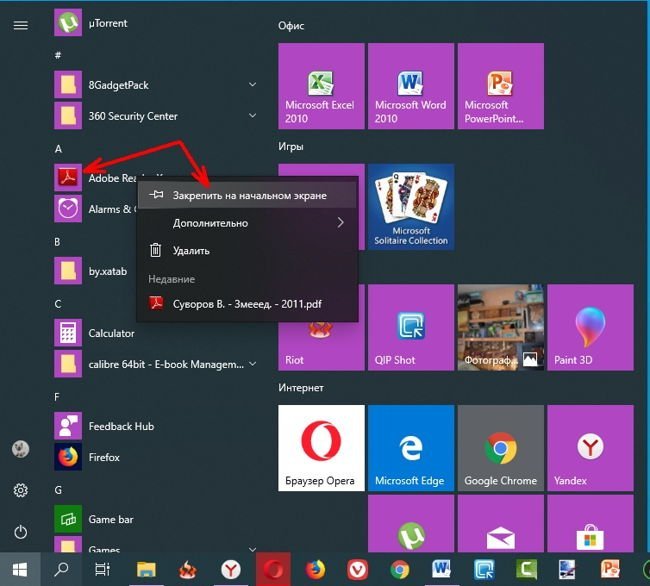650x586 pixels.
Task: Click the letter B section header
Action: (57, 242)
